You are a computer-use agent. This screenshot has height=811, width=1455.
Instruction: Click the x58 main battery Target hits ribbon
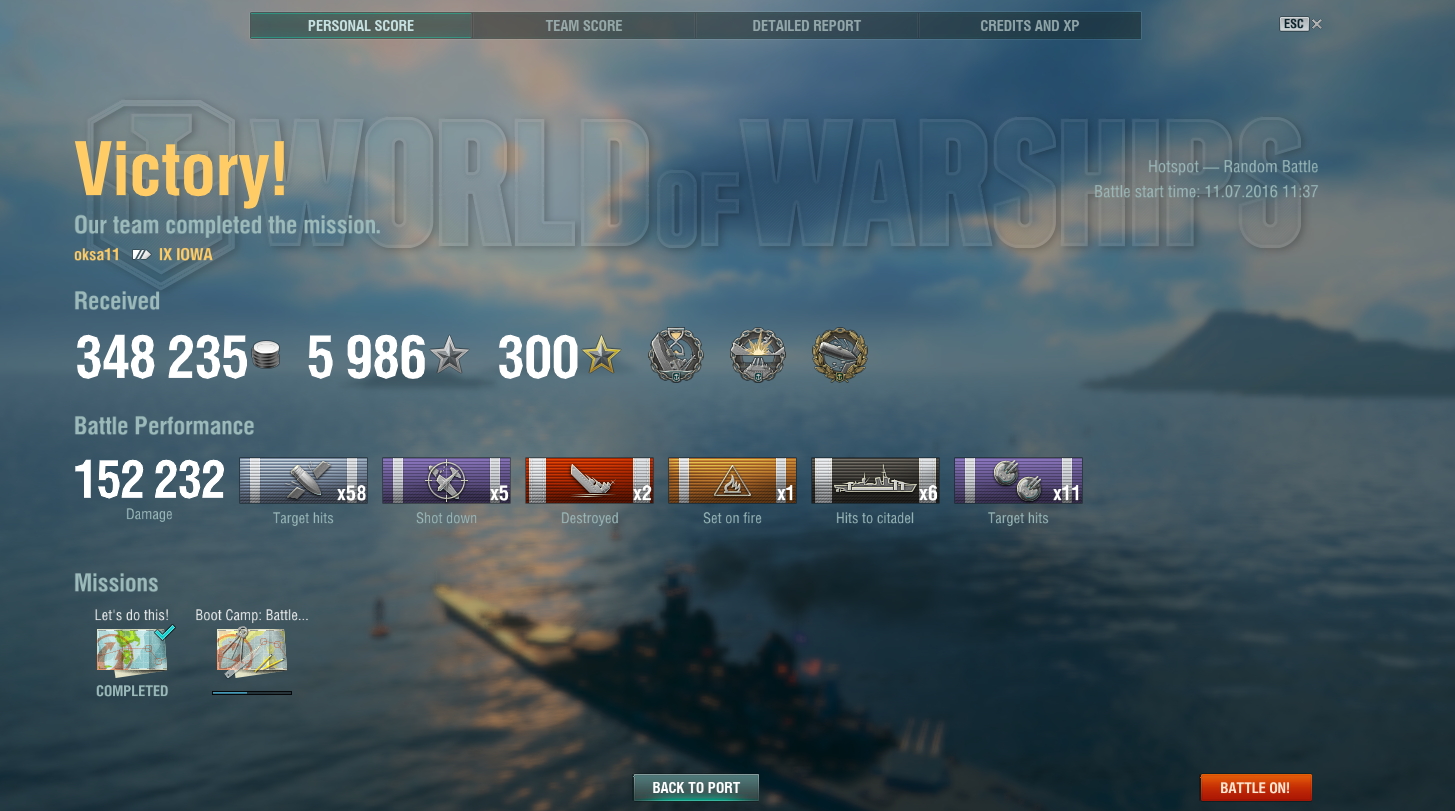[x=303, y=481]
